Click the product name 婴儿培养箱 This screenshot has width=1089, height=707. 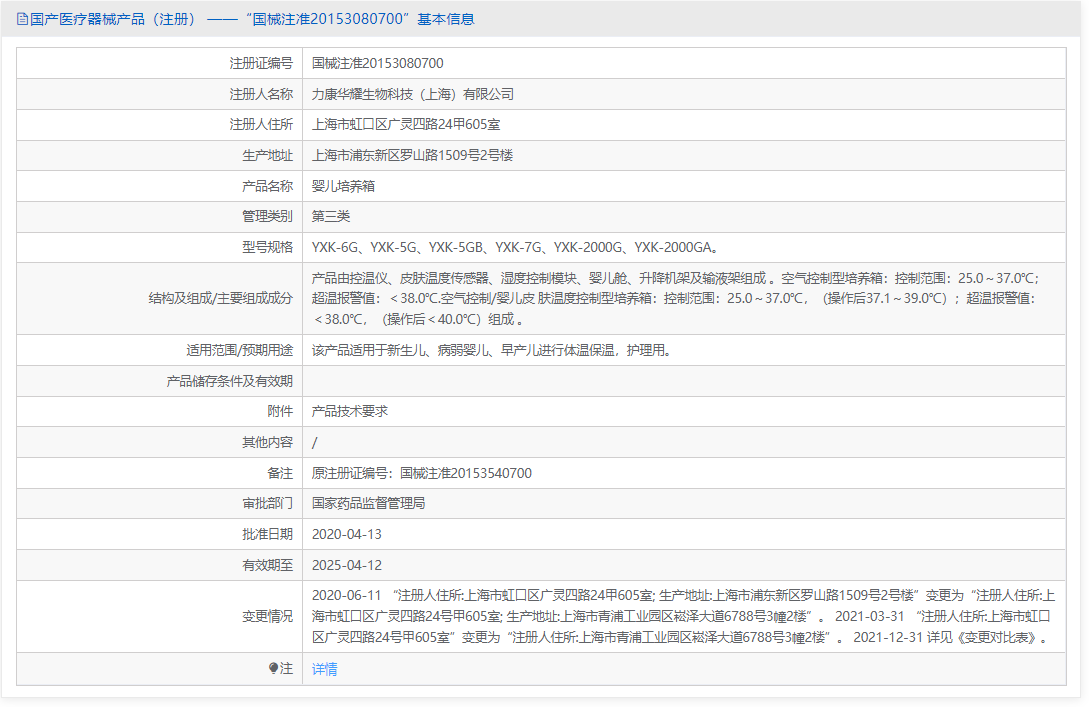(x=343, y=186)
